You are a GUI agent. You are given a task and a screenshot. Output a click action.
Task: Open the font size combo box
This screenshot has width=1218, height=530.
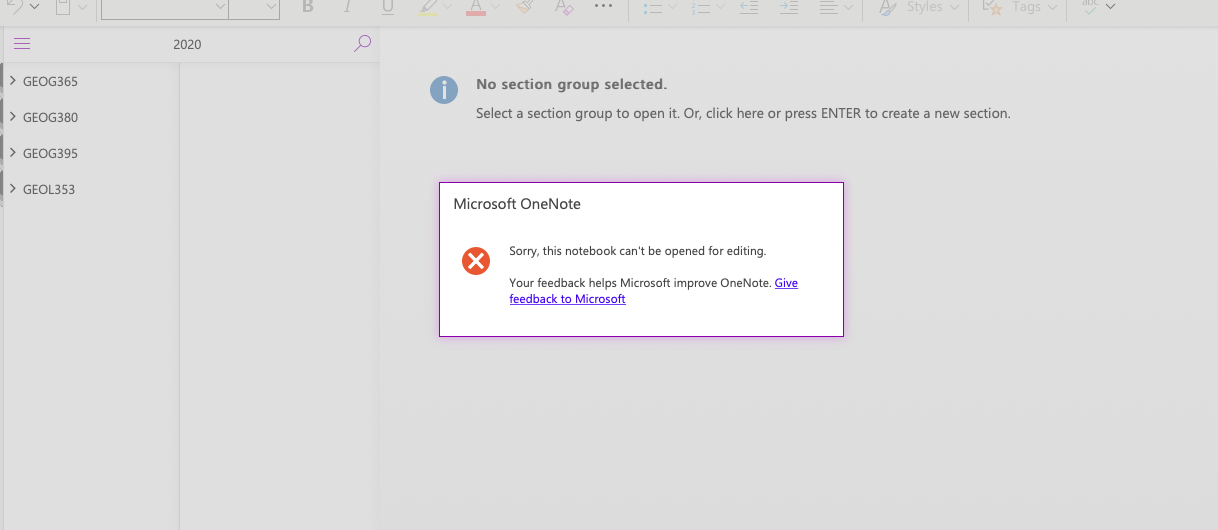coord(254,7)
